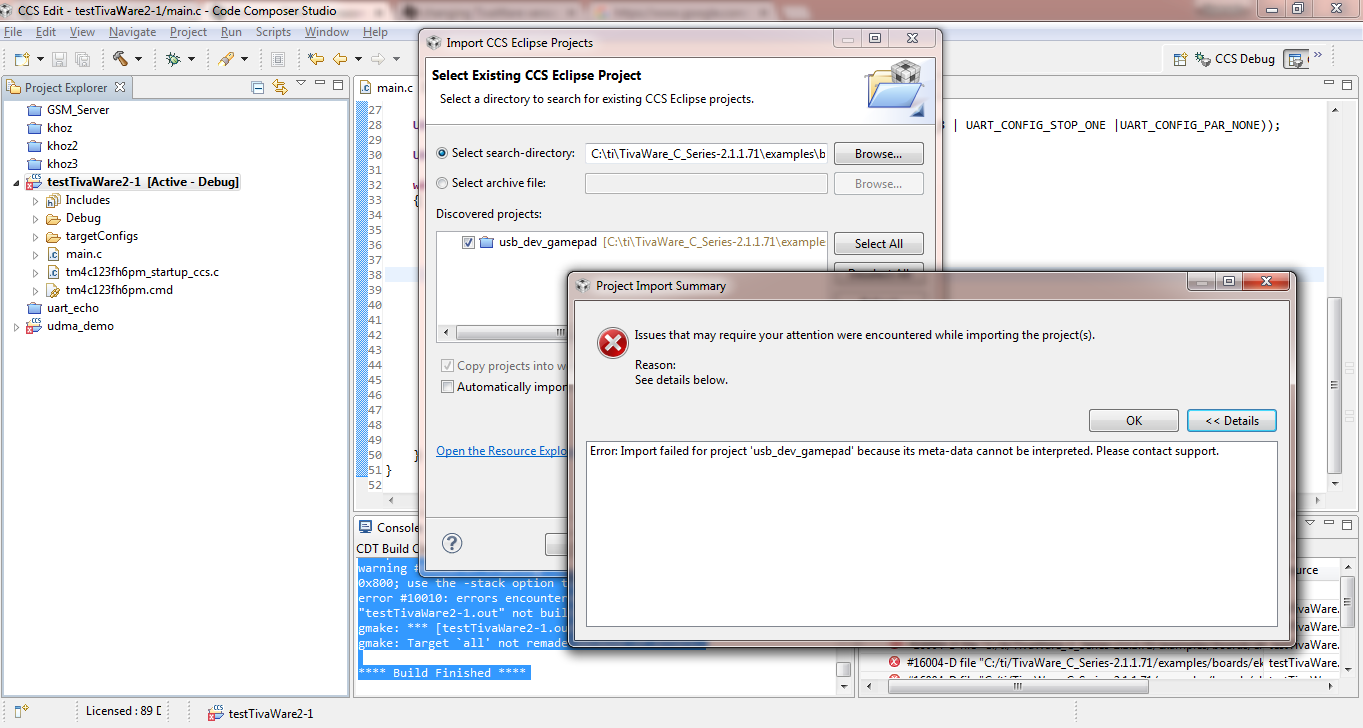Select the uart_echo project
The image size is (1363, 728).
[x=63, y=308]
